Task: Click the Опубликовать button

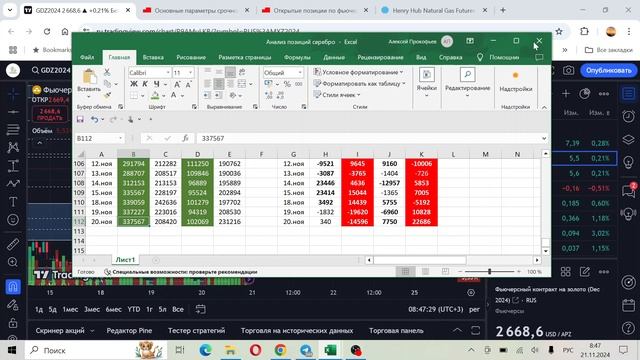Action: 609,71
